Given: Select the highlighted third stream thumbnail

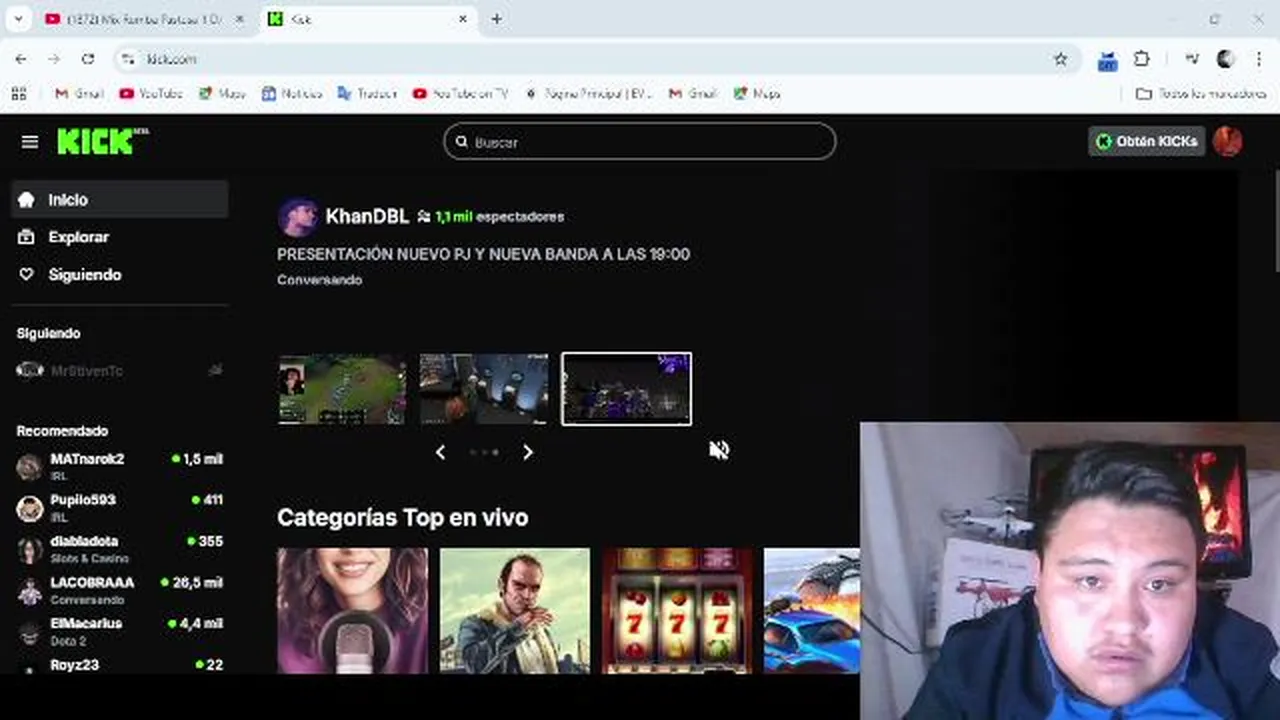Looking at the screenshot, I should pos(626,389).
